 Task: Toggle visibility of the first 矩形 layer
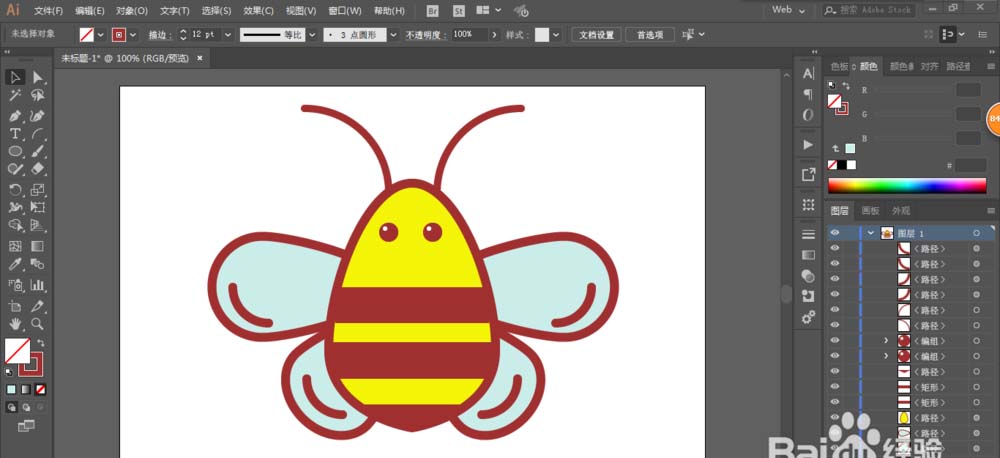(835, 387)
